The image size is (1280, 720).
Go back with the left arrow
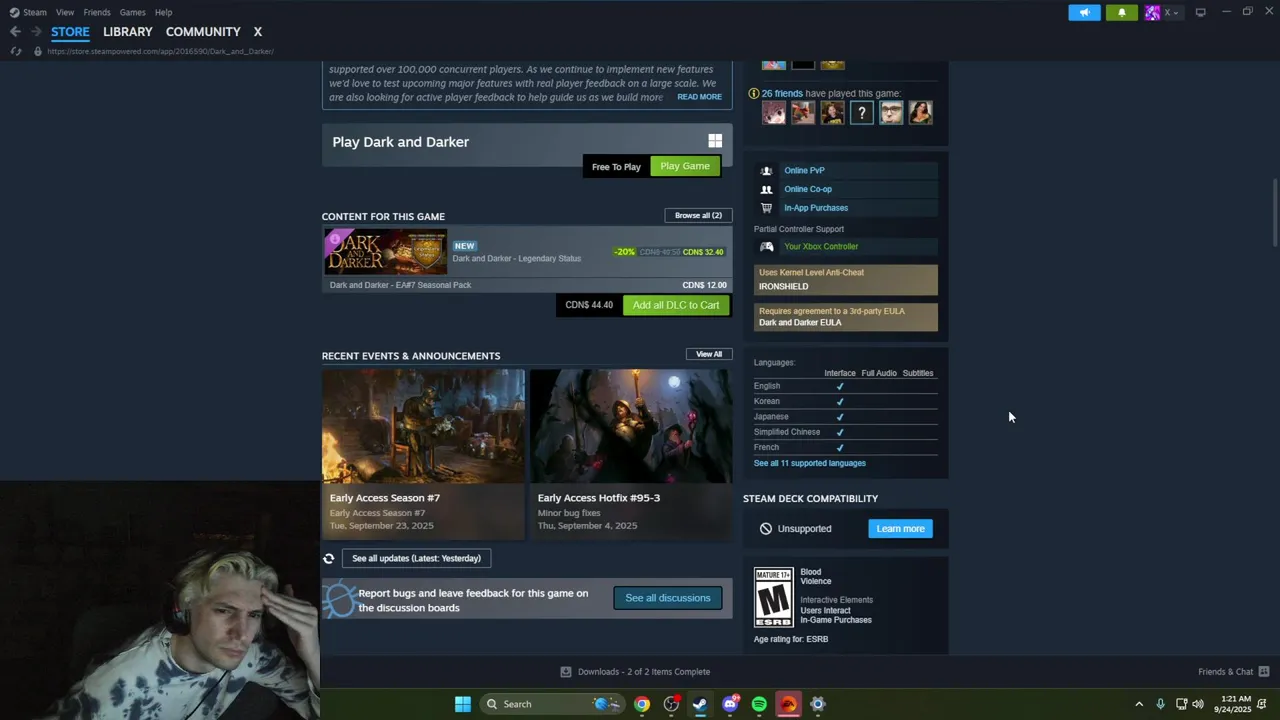(x=15, y=32)
